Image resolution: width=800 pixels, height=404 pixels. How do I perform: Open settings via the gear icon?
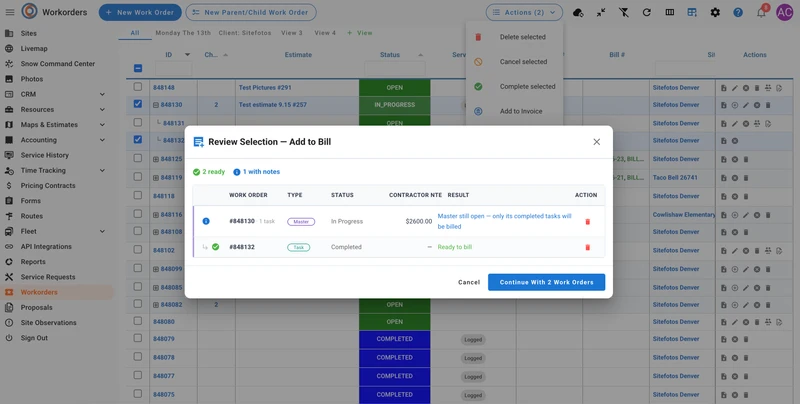pos(715,12)
